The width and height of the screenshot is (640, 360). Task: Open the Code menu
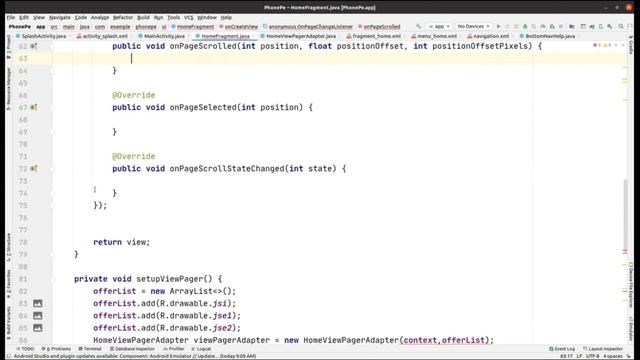pos(81,18)
